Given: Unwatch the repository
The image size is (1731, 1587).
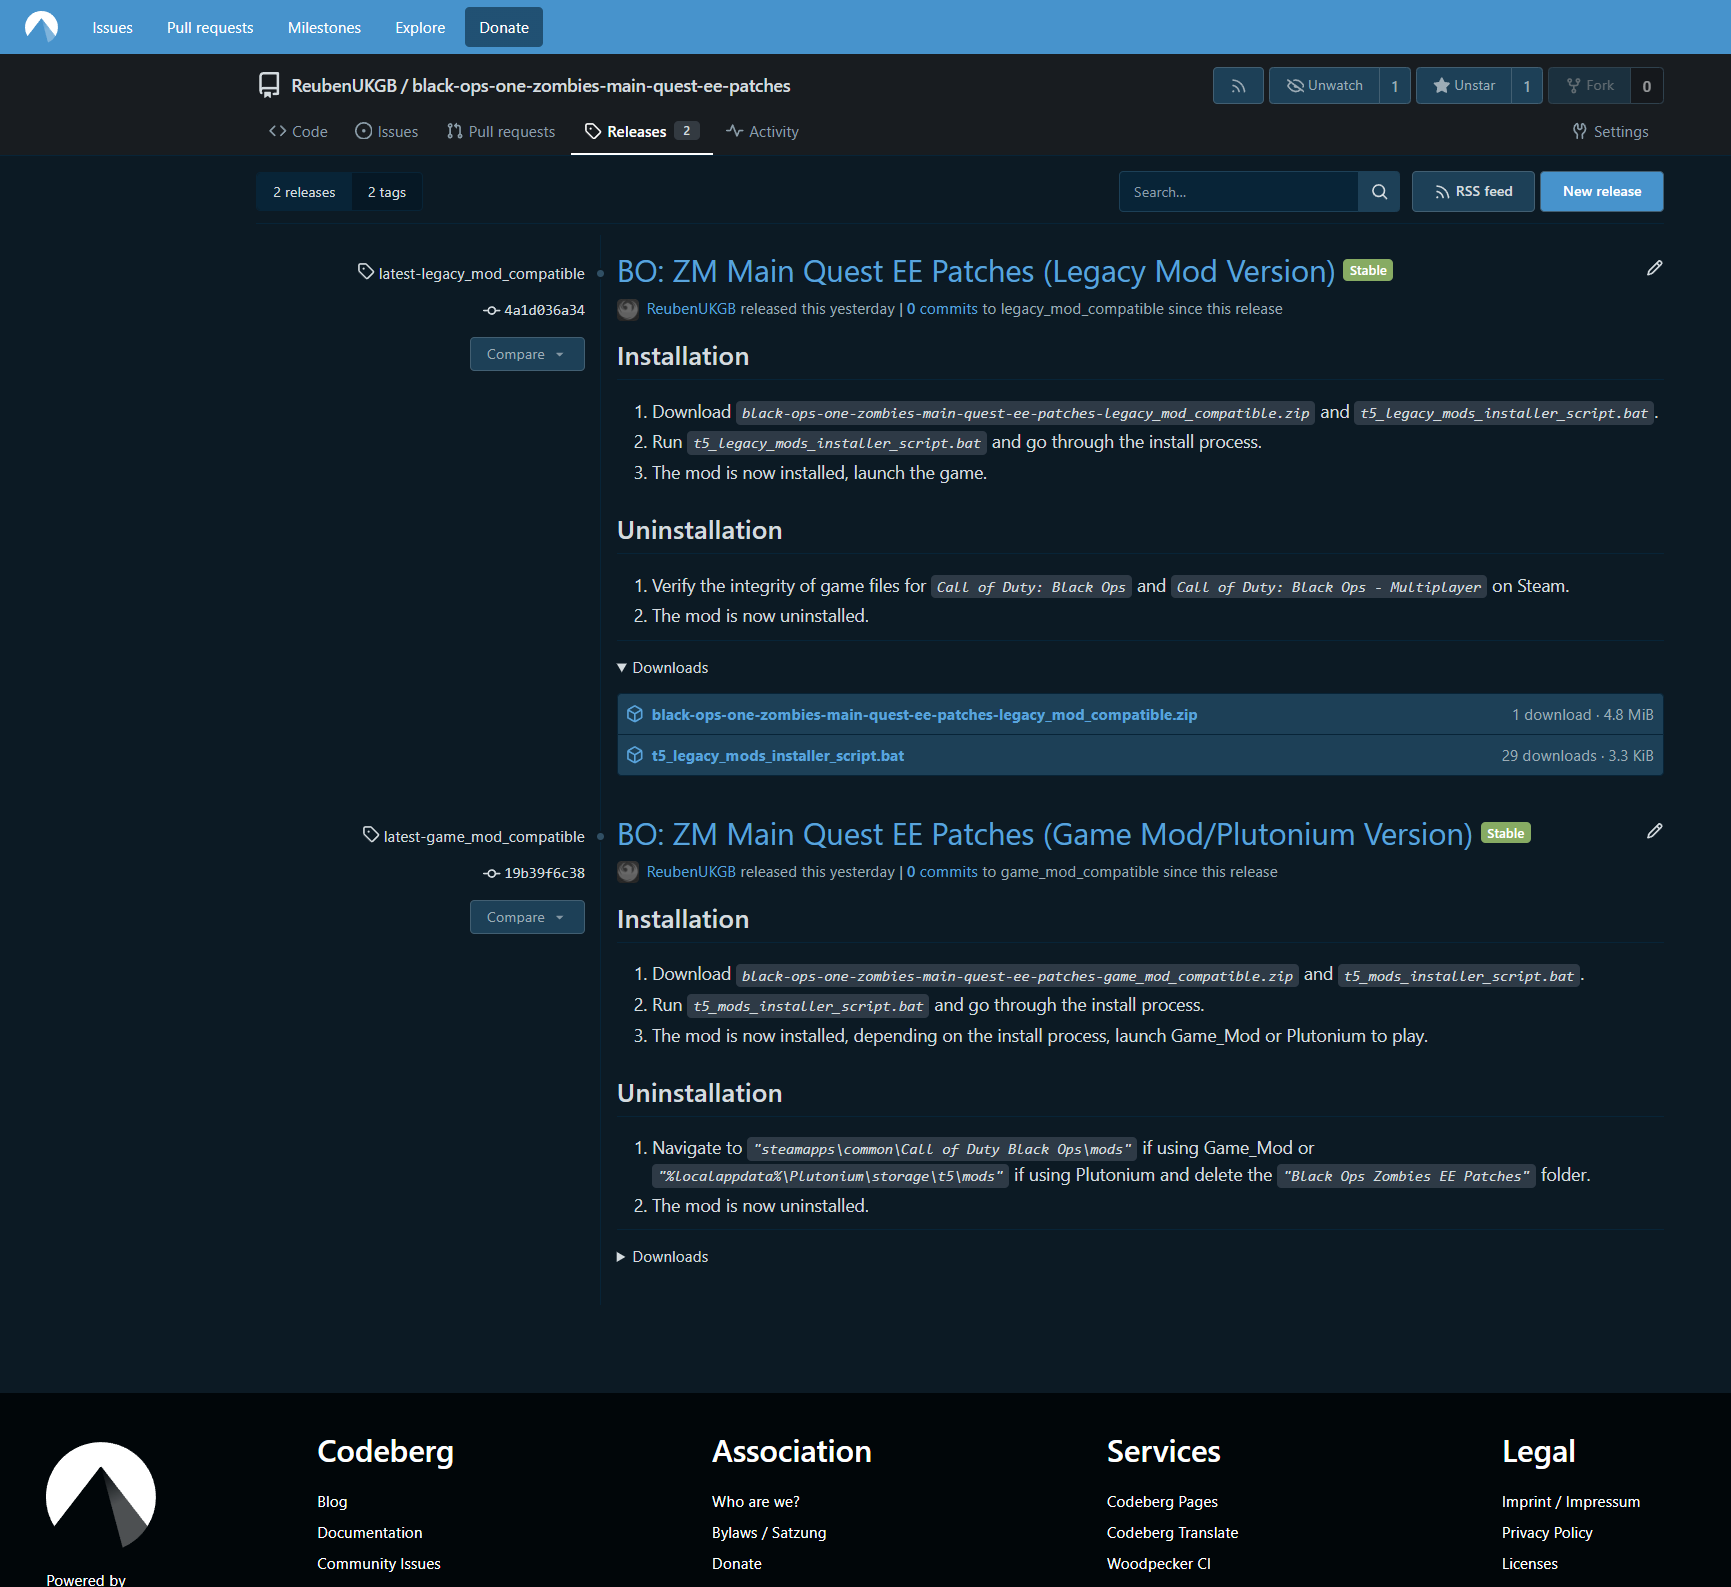Looking at the screenshot, I should pos(1324,86).
